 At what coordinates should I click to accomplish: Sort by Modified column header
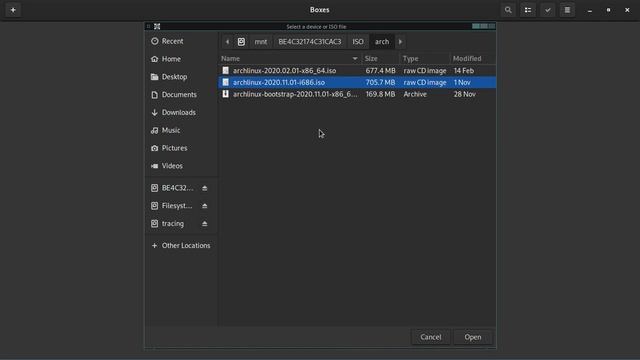473,58
